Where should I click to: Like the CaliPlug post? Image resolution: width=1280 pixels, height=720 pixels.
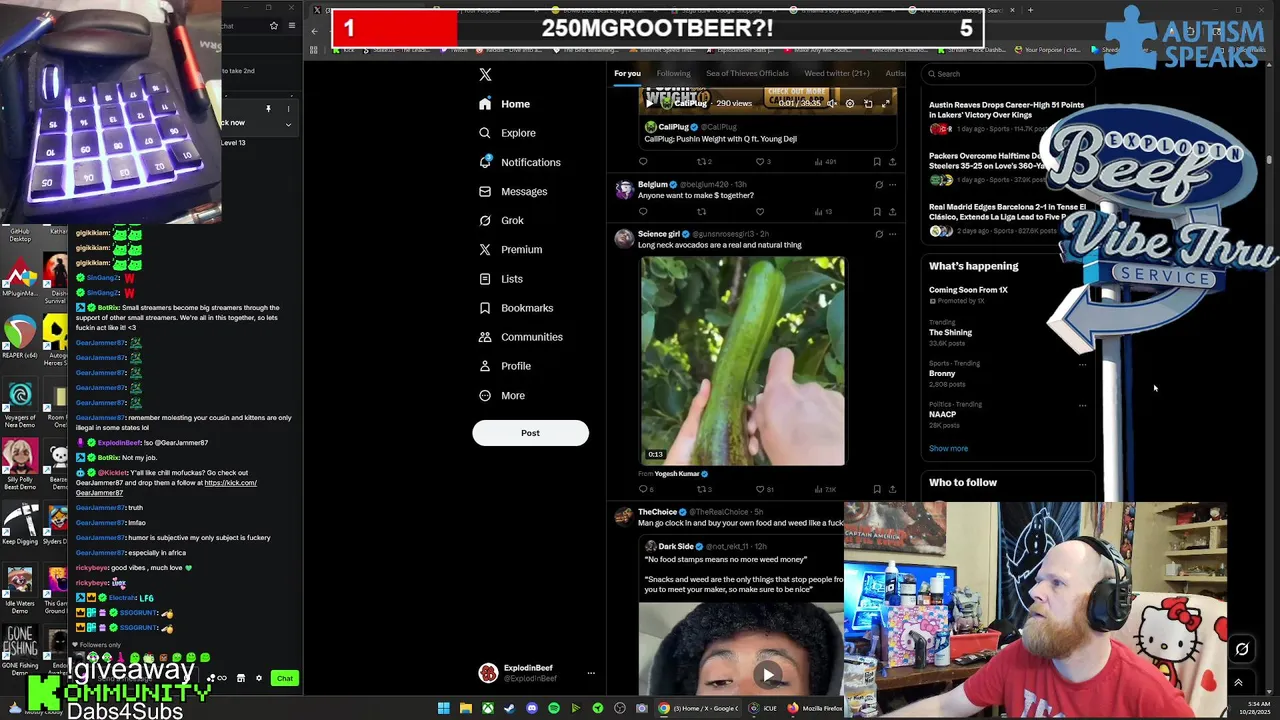[x=760, y=162]
